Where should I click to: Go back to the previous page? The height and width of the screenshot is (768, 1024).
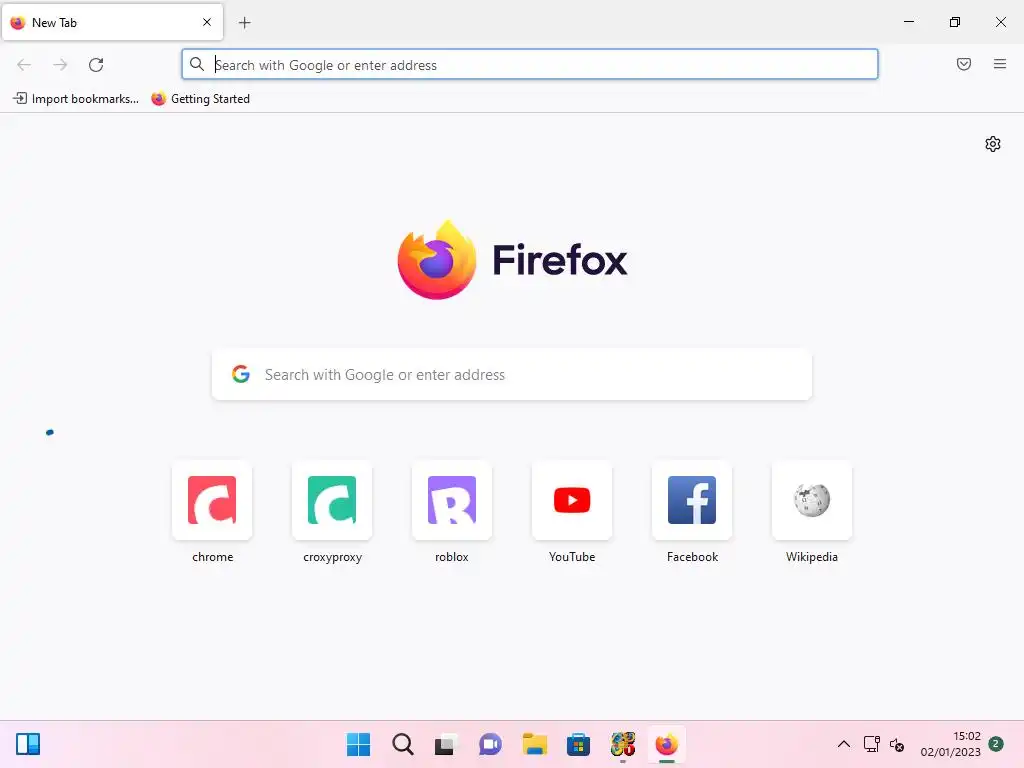24,65
